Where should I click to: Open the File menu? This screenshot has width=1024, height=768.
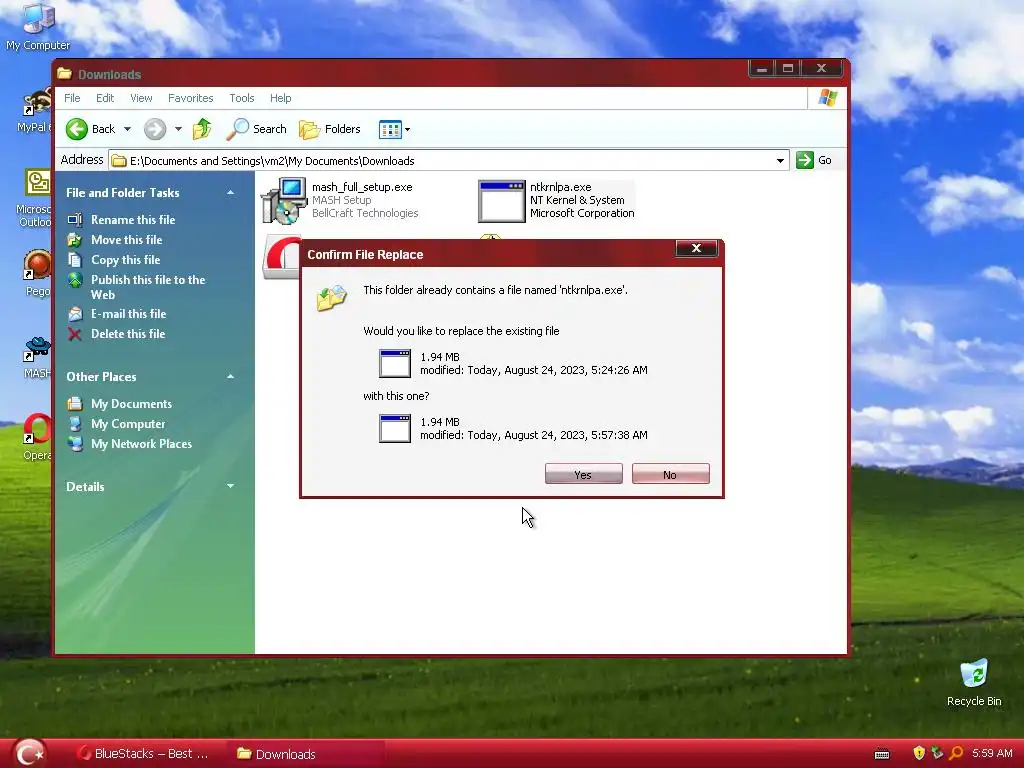pos(72,98)
